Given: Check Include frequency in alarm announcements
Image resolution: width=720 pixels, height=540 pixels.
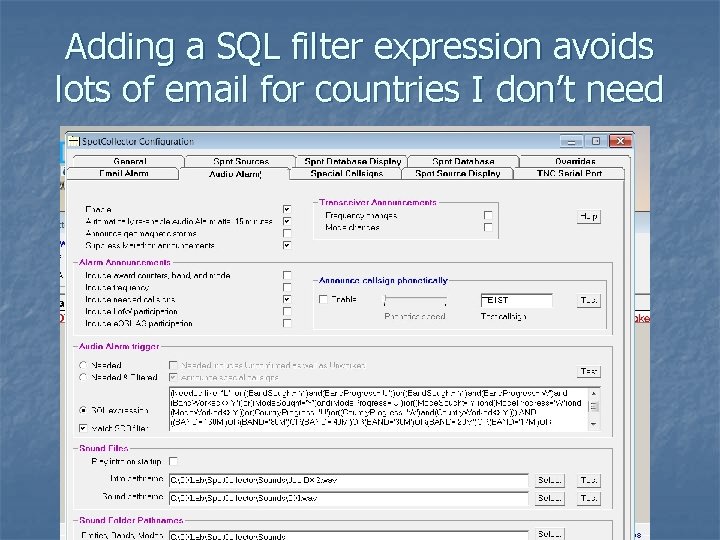Looking at the screenshot, I should click(287, 287).
